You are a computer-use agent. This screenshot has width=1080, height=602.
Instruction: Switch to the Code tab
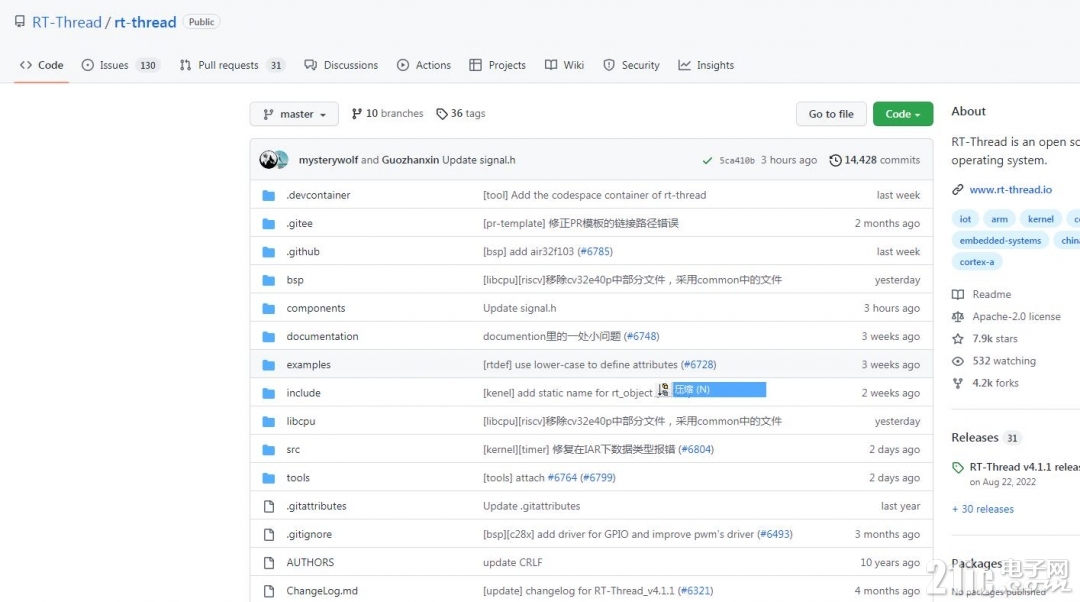[42, 65]
